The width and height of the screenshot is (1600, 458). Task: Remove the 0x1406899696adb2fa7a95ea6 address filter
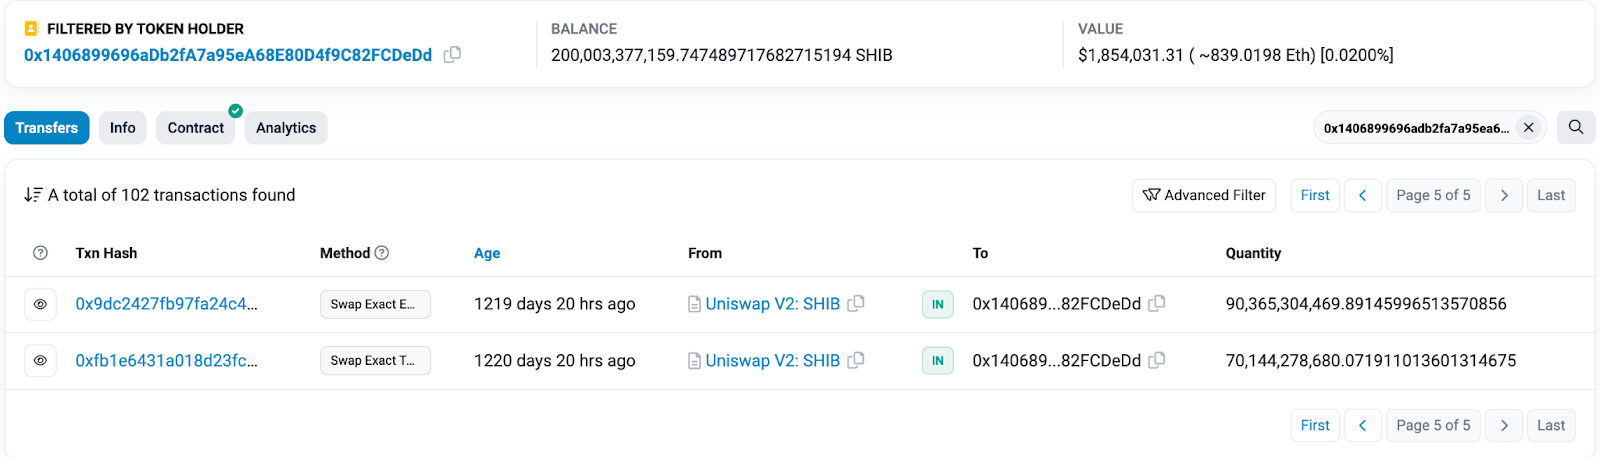[x=1528, y=128]
